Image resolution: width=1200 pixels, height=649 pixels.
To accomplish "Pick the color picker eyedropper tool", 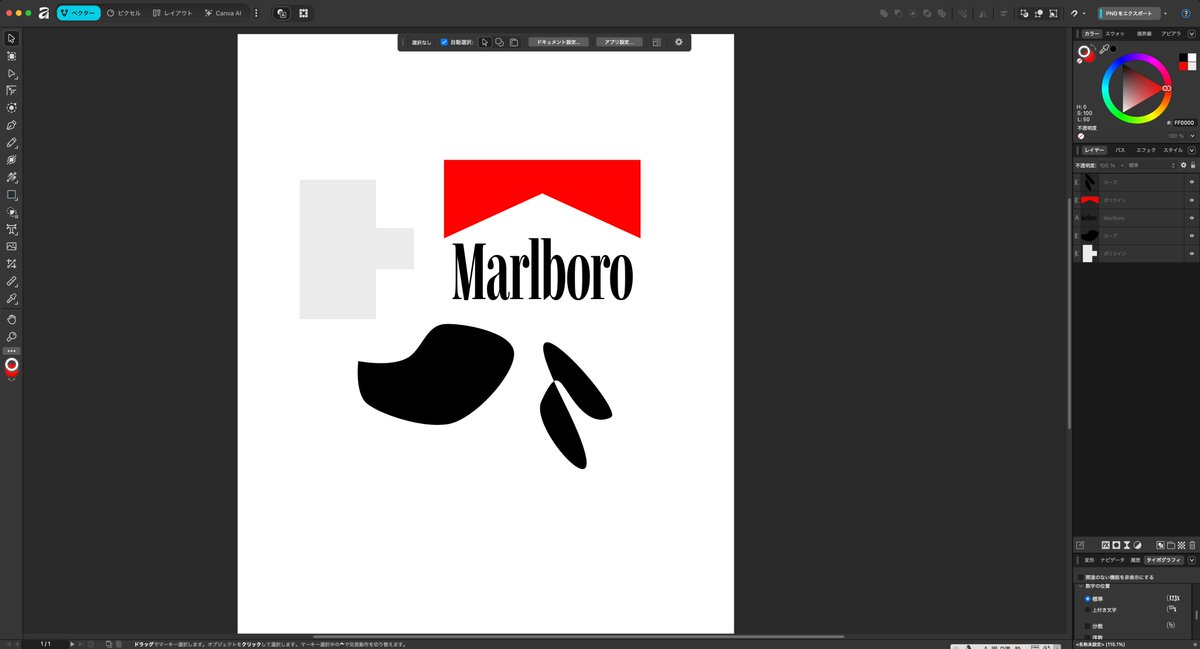I will coord(11,299).
